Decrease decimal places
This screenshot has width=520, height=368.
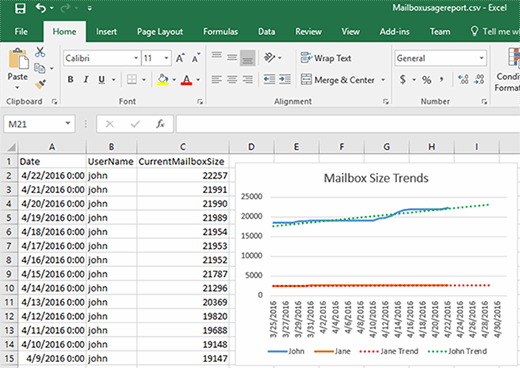point(479,79)
